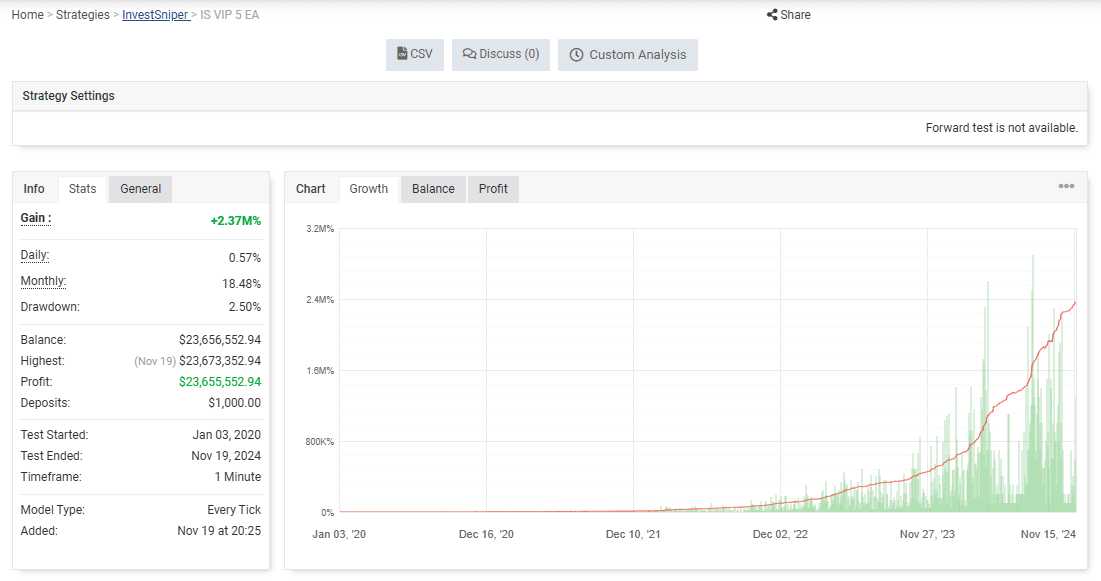Click the Share icon
Screen dimensions: 1101x581
[x=772, y=15]
